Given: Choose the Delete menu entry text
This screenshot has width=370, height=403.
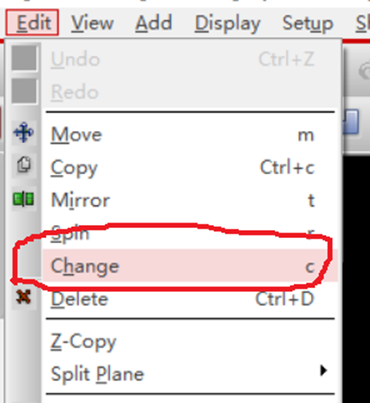Looking at the screenshot, I should pyautogui.click(x=79, y=299).
